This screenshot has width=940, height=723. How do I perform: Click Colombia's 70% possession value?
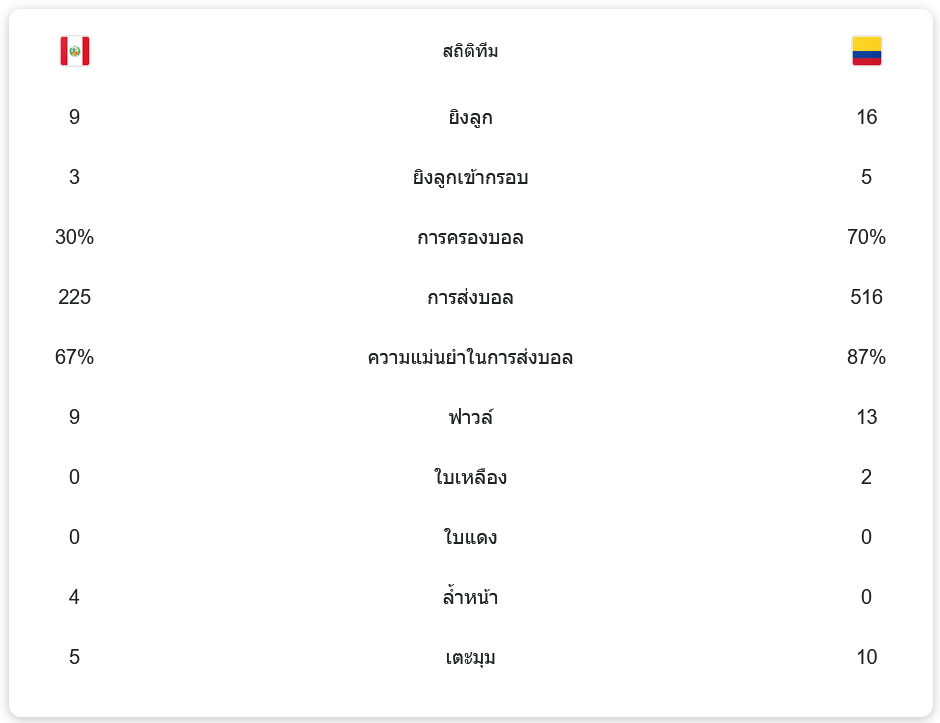click(x=866, y=237)
